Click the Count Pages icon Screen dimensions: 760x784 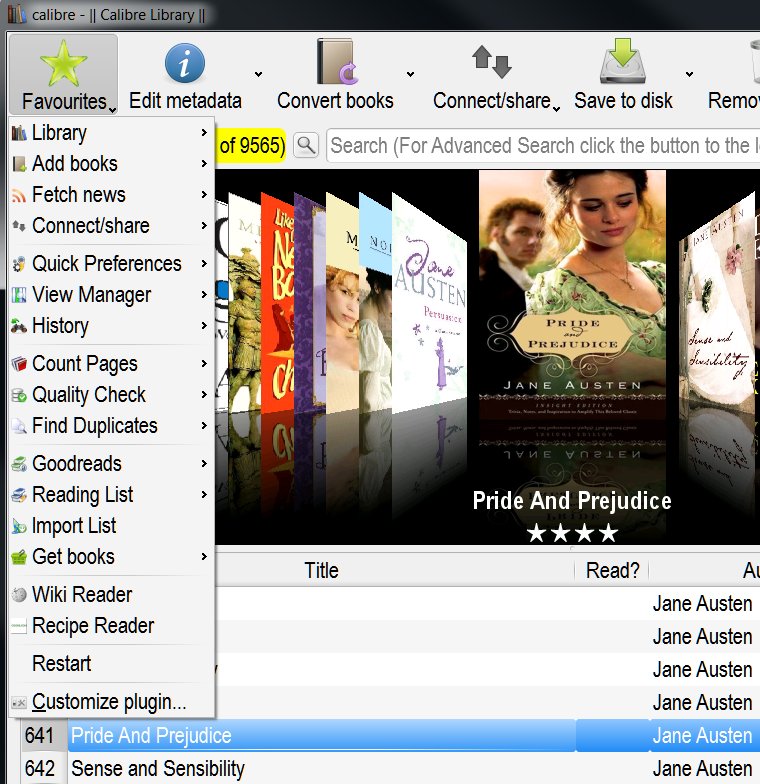click(x=19, y=364)
